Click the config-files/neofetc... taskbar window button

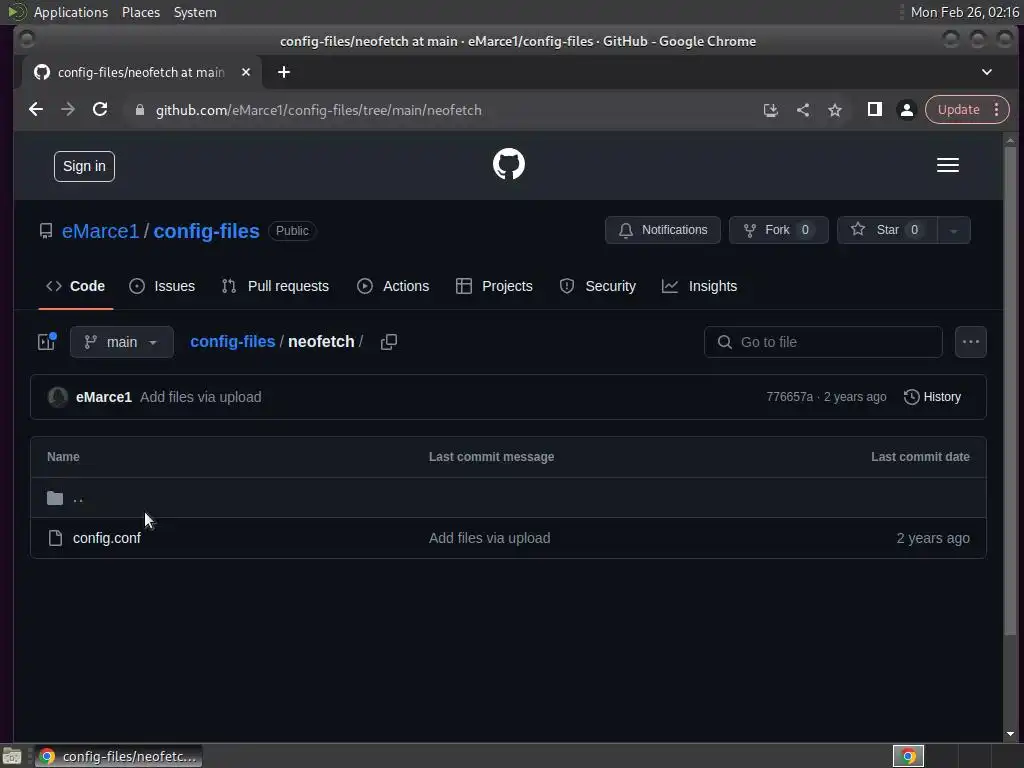pos(118,756)
